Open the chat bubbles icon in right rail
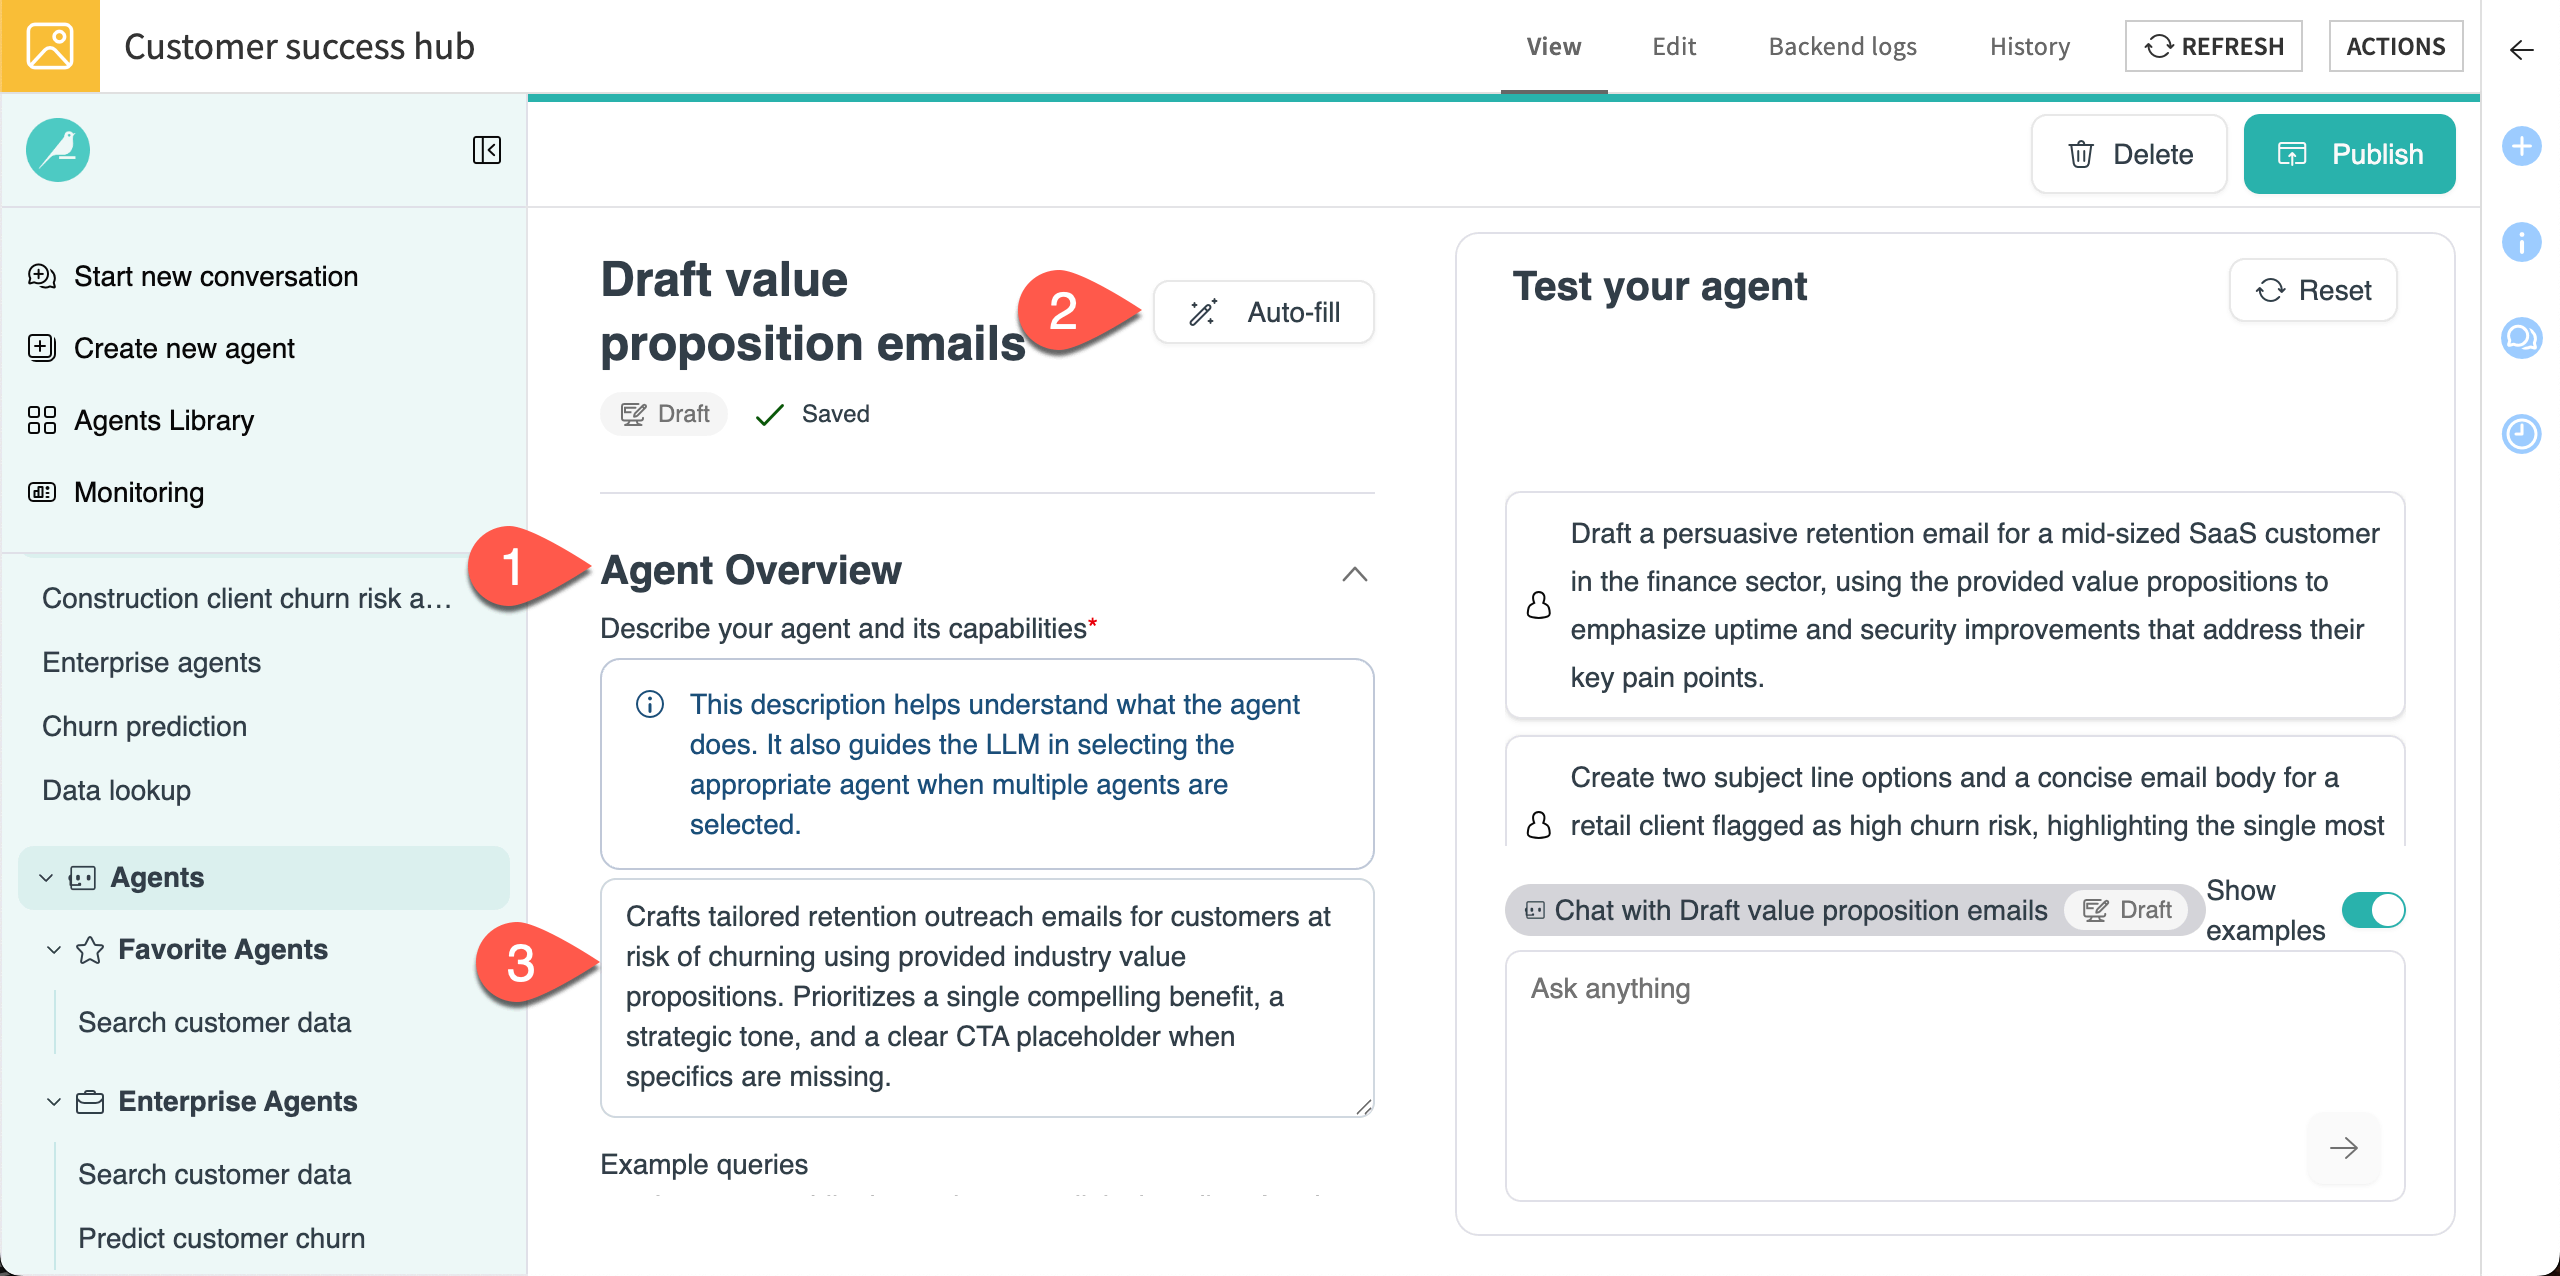Image resolution: width=2560 pixels, height=1276 pixels. [2521, 338]
